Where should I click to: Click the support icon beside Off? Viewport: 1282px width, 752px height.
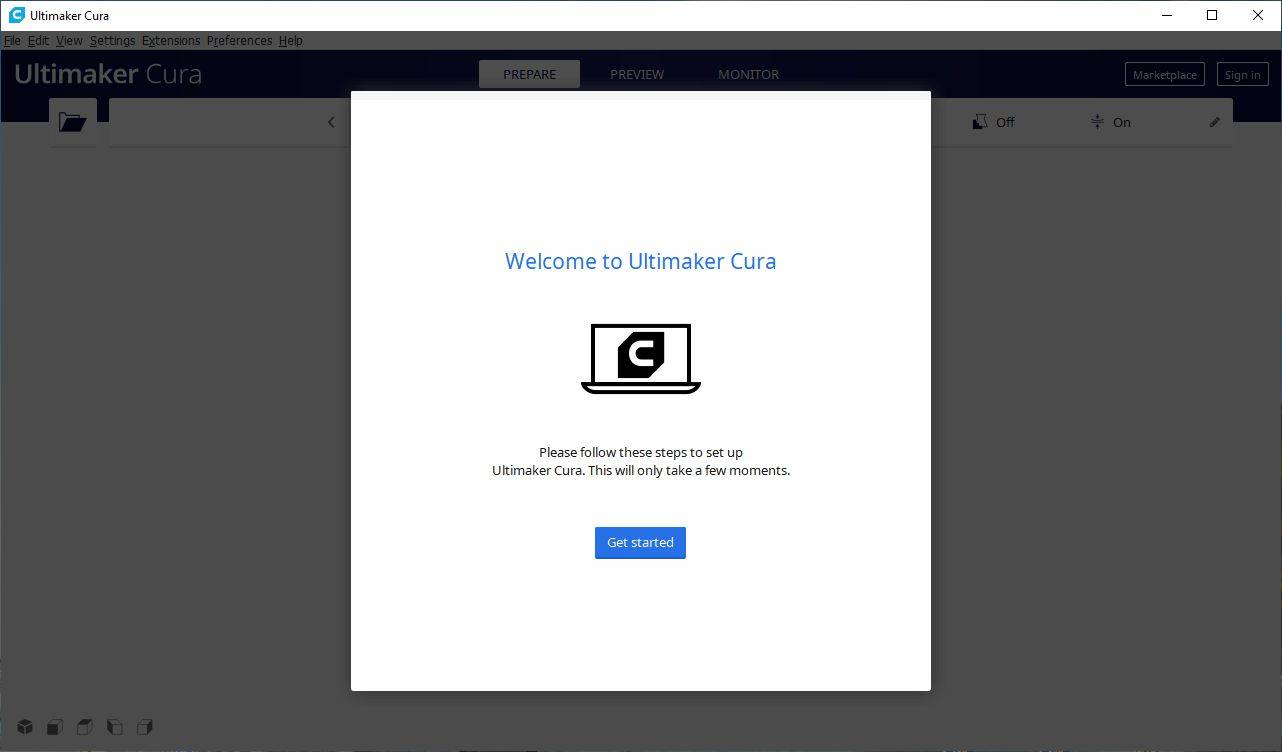pyautogui.click(x=980, y=122)
